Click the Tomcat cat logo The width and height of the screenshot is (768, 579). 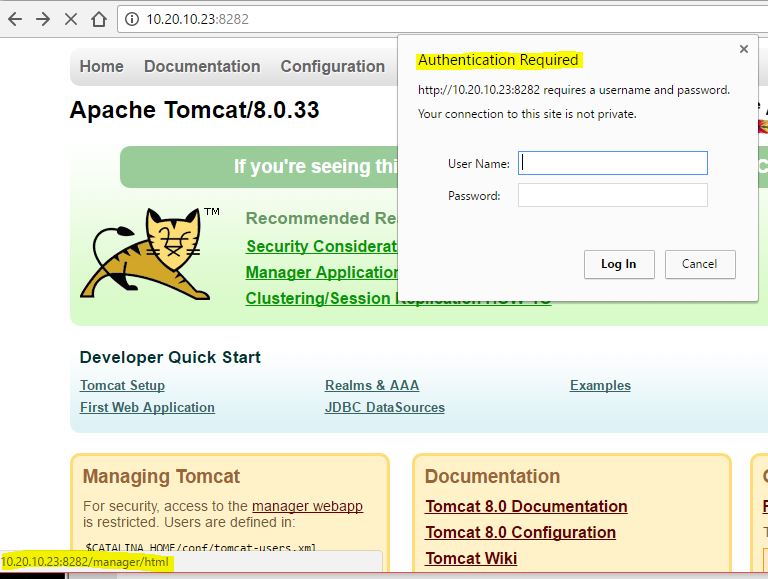point(151,254)
